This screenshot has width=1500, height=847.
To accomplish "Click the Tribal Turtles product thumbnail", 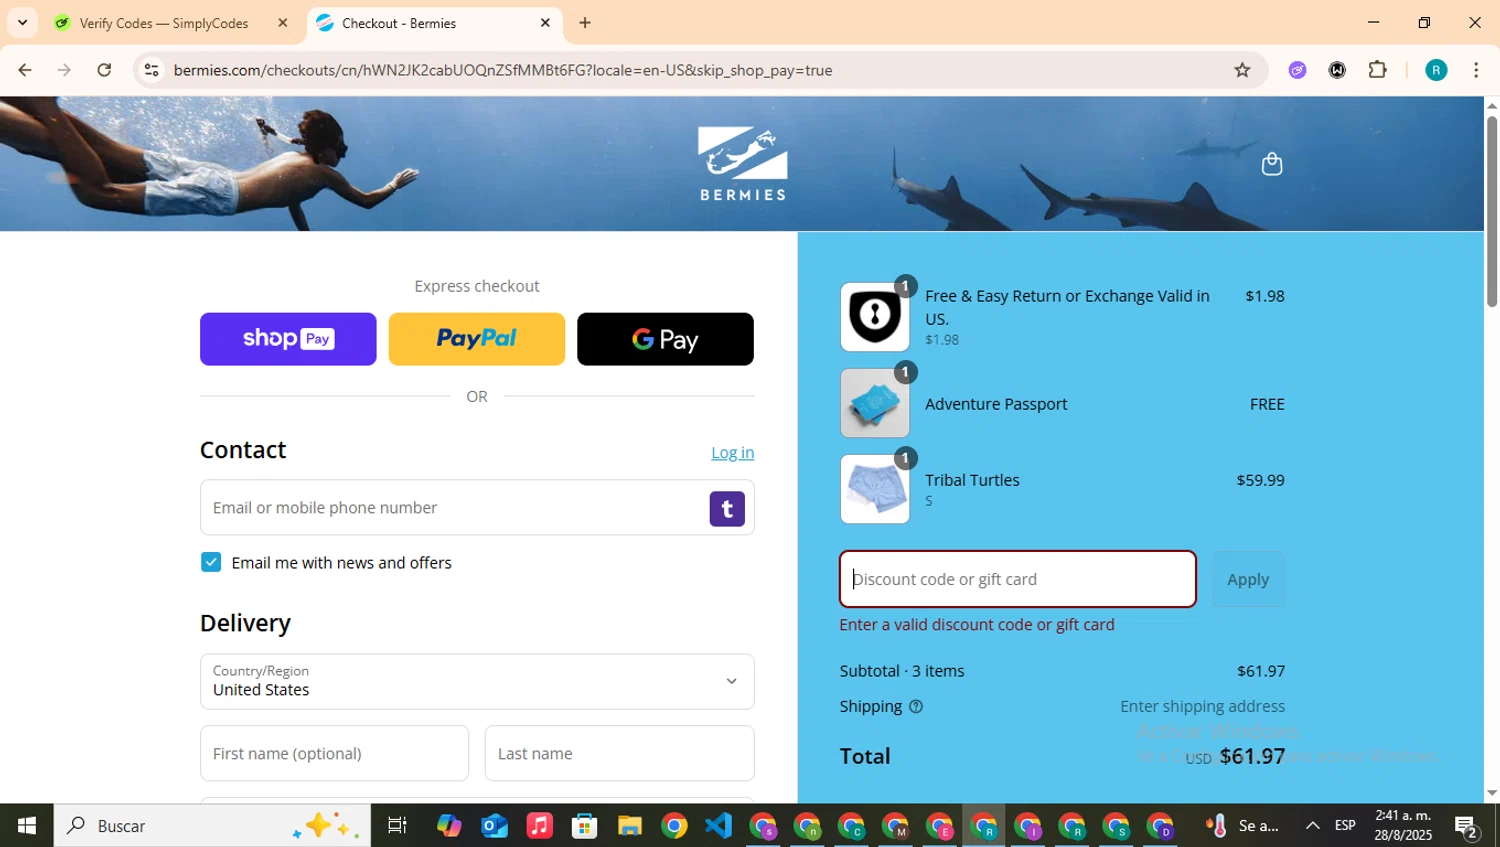I will (875, 489).
